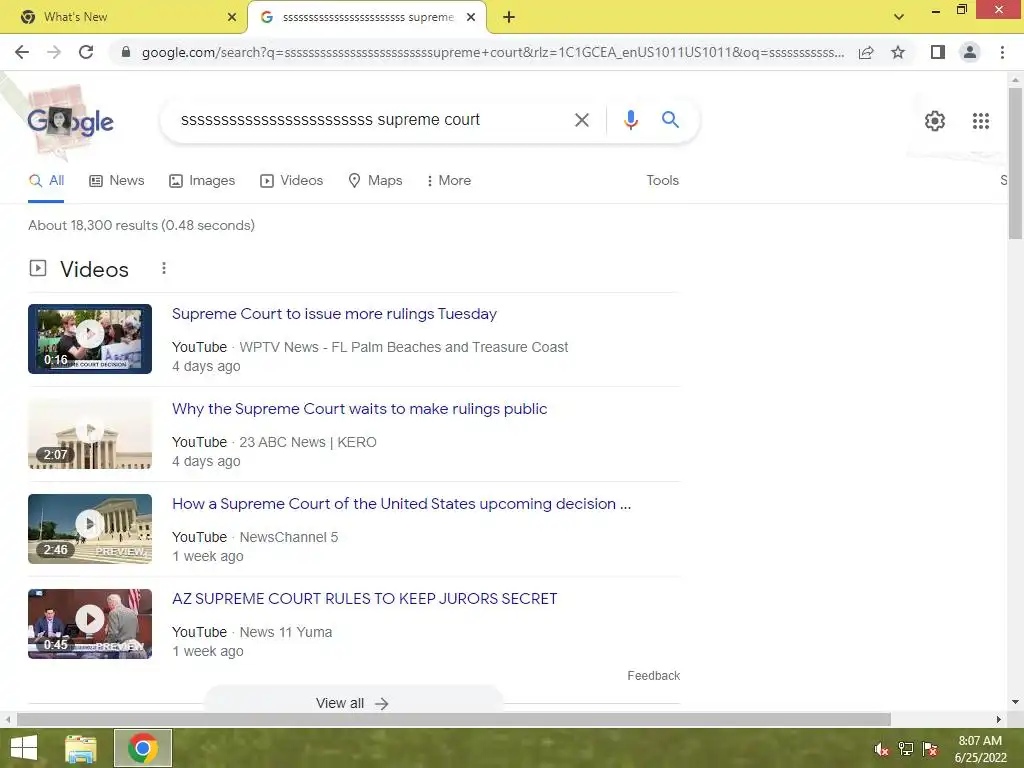
Task: Open Chrome three-dot menu
Action: click(x=1002, y=52)
